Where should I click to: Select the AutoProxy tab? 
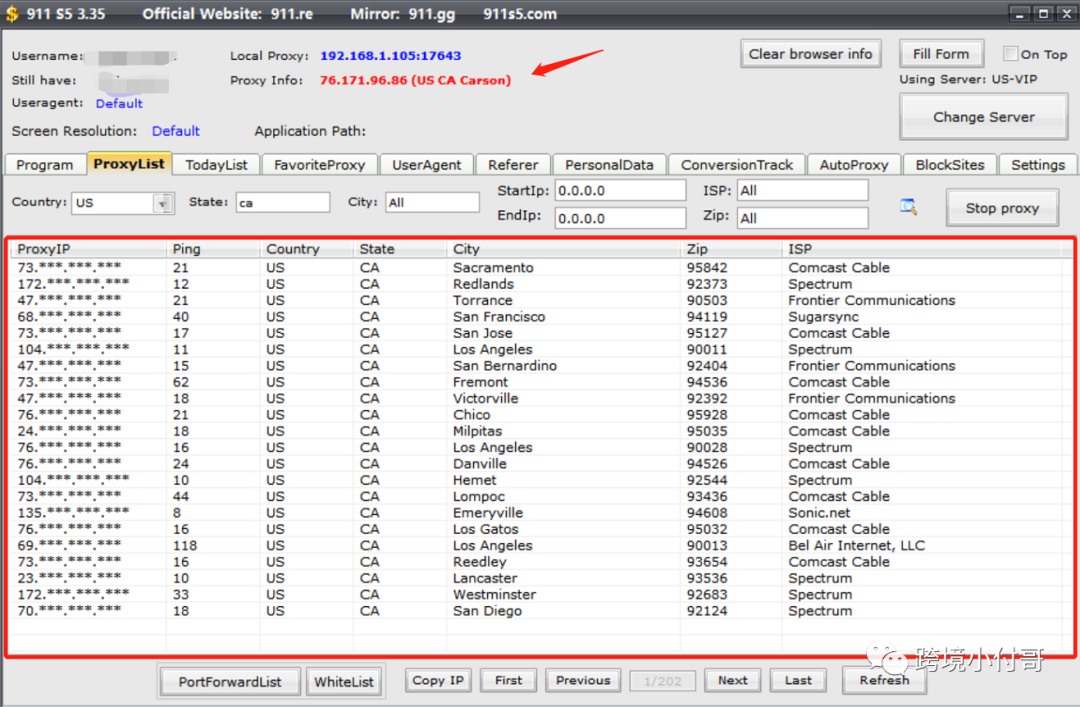click(x=853, y=165)
